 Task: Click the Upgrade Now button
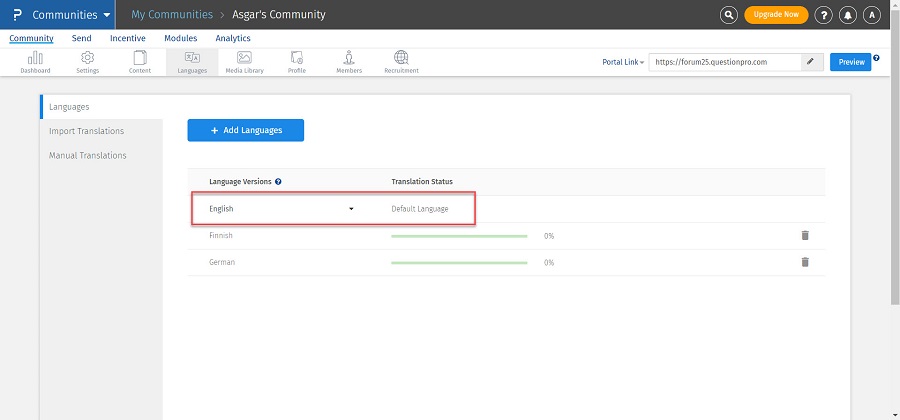776,15
